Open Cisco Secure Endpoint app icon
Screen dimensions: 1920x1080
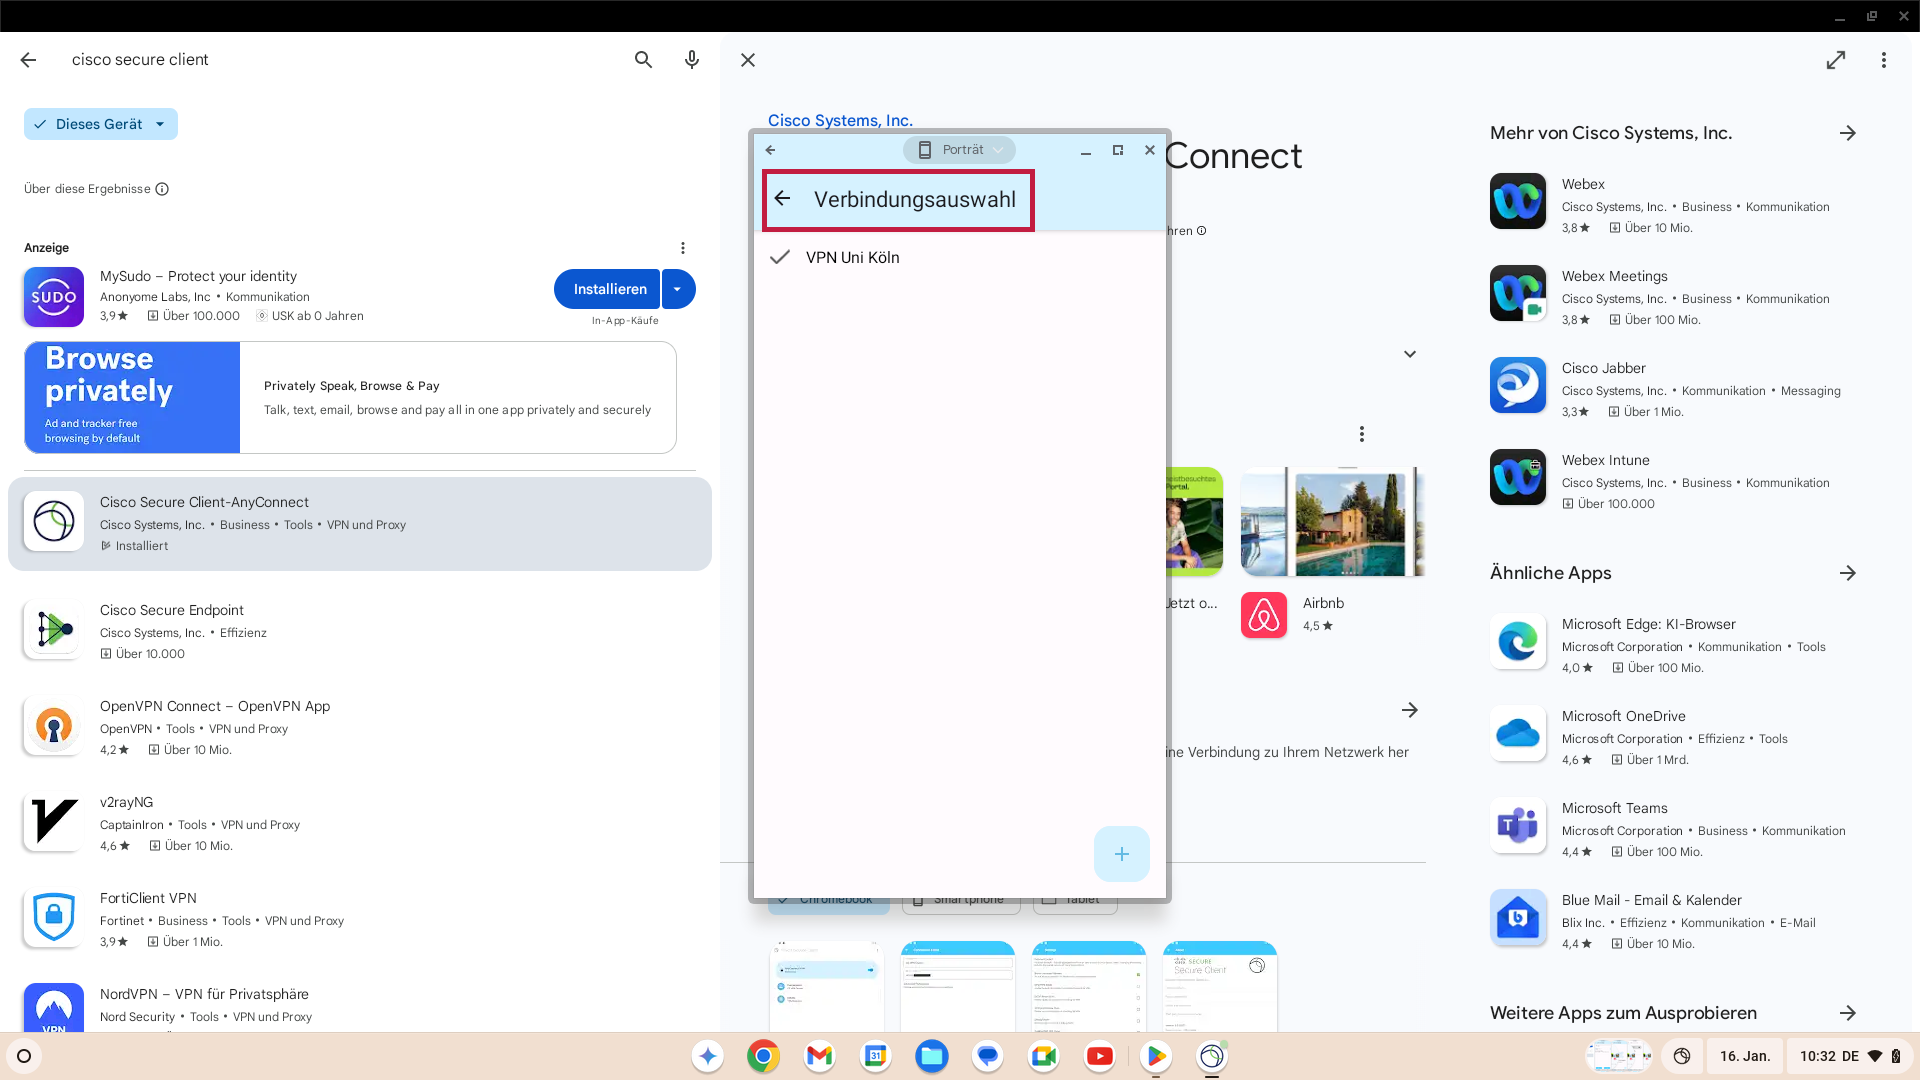pyautogui.click(x=54, y=630)
